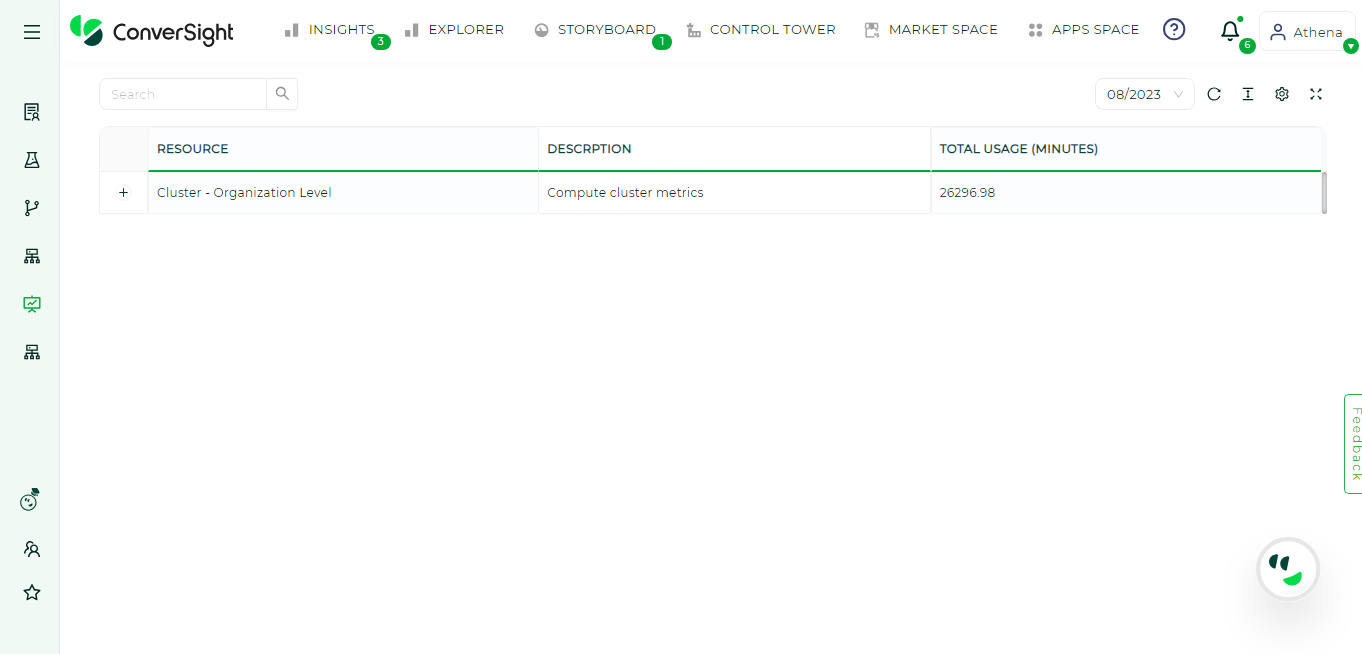Open the flask lab sidebar icon
Viewport: 1362px width, 654px height.
click(32, 160)
